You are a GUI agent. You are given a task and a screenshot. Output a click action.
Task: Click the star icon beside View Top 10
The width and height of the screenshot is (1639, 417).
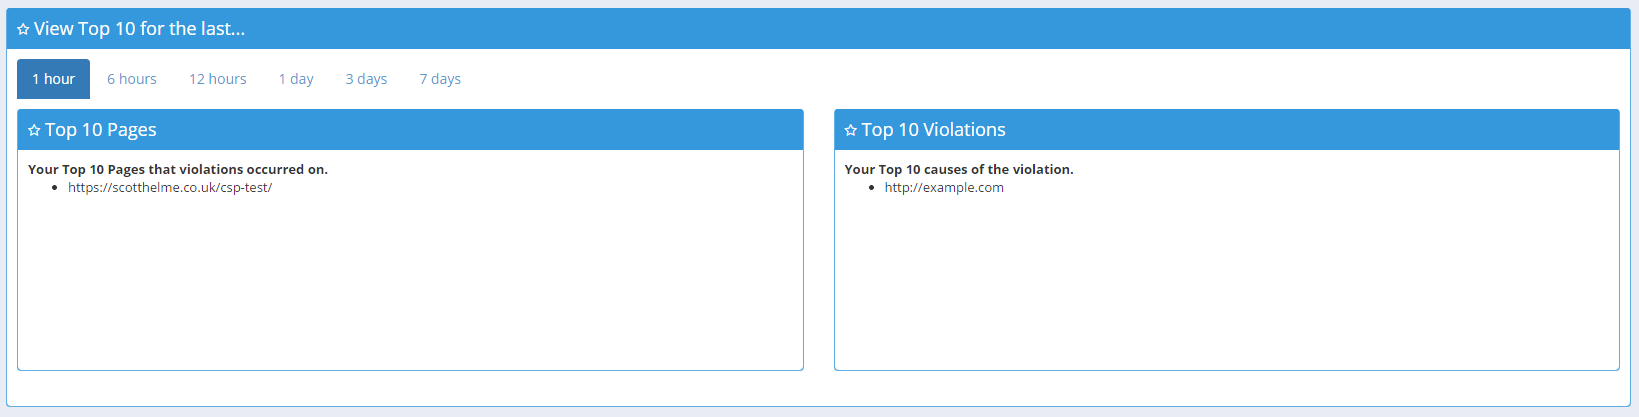tap(23, 30)
